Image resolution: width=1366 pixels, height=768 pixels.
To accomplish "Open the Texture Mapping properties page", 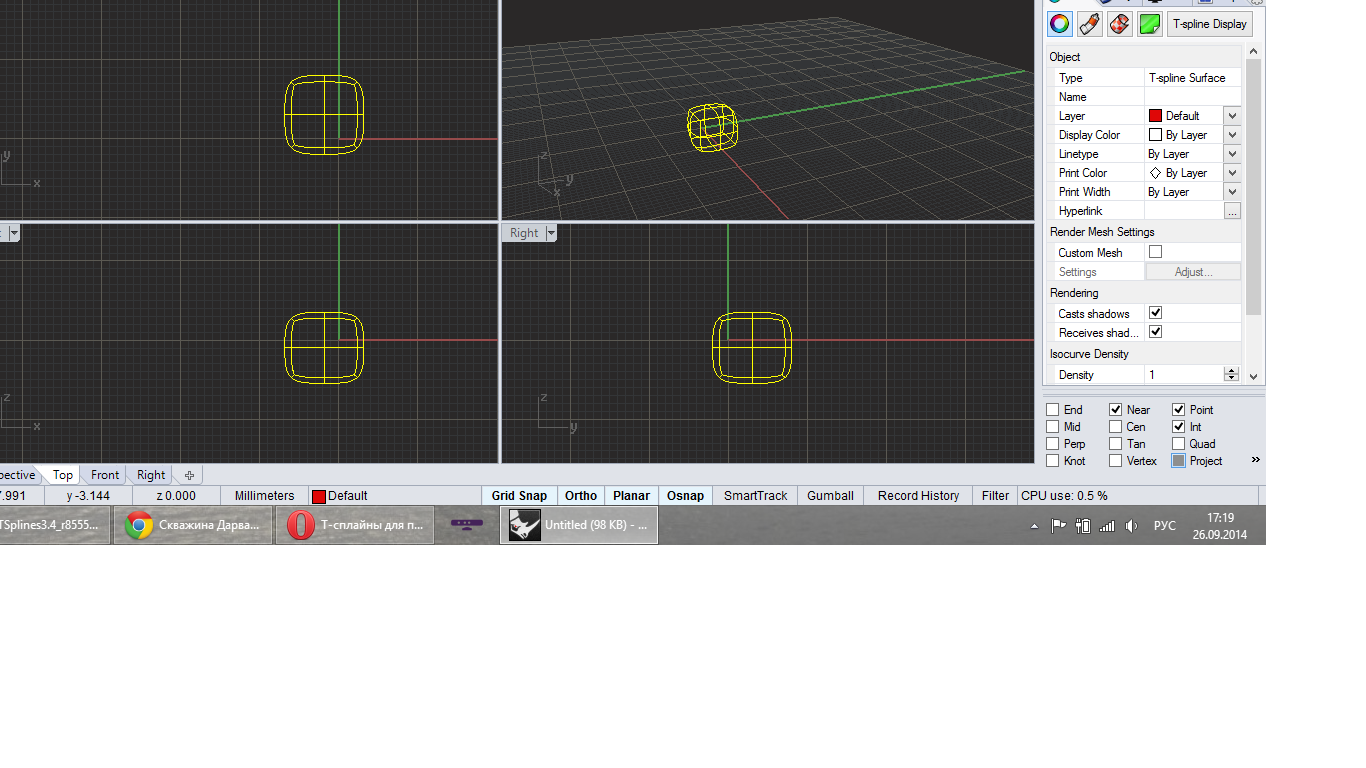I will (x=1120, y=24).
